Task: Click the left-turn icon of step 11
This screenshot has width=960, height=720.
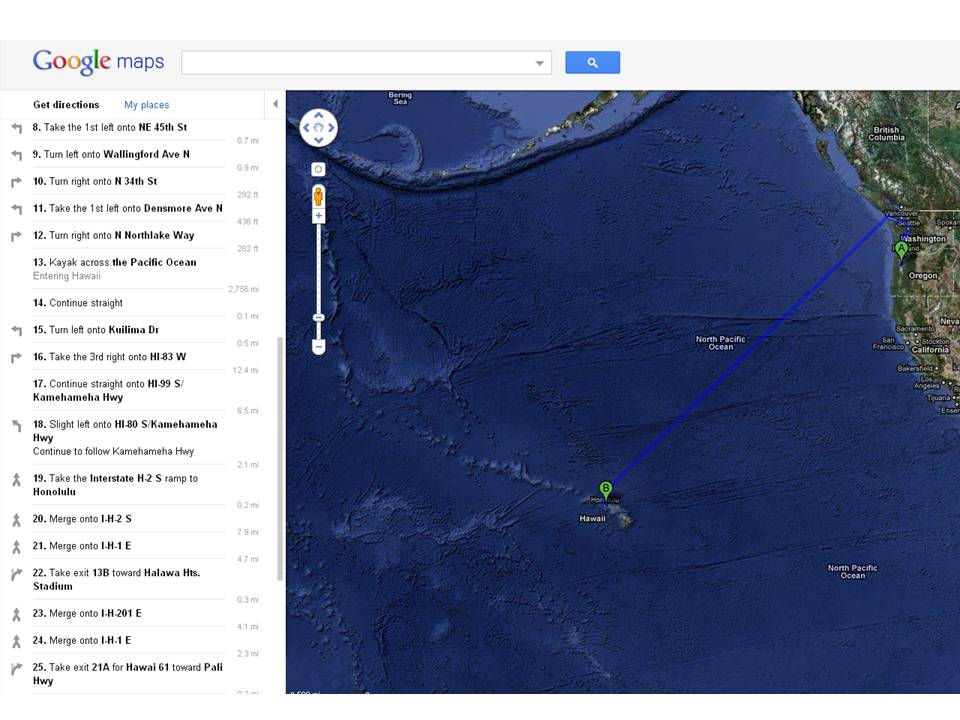Action: (17, 209)
